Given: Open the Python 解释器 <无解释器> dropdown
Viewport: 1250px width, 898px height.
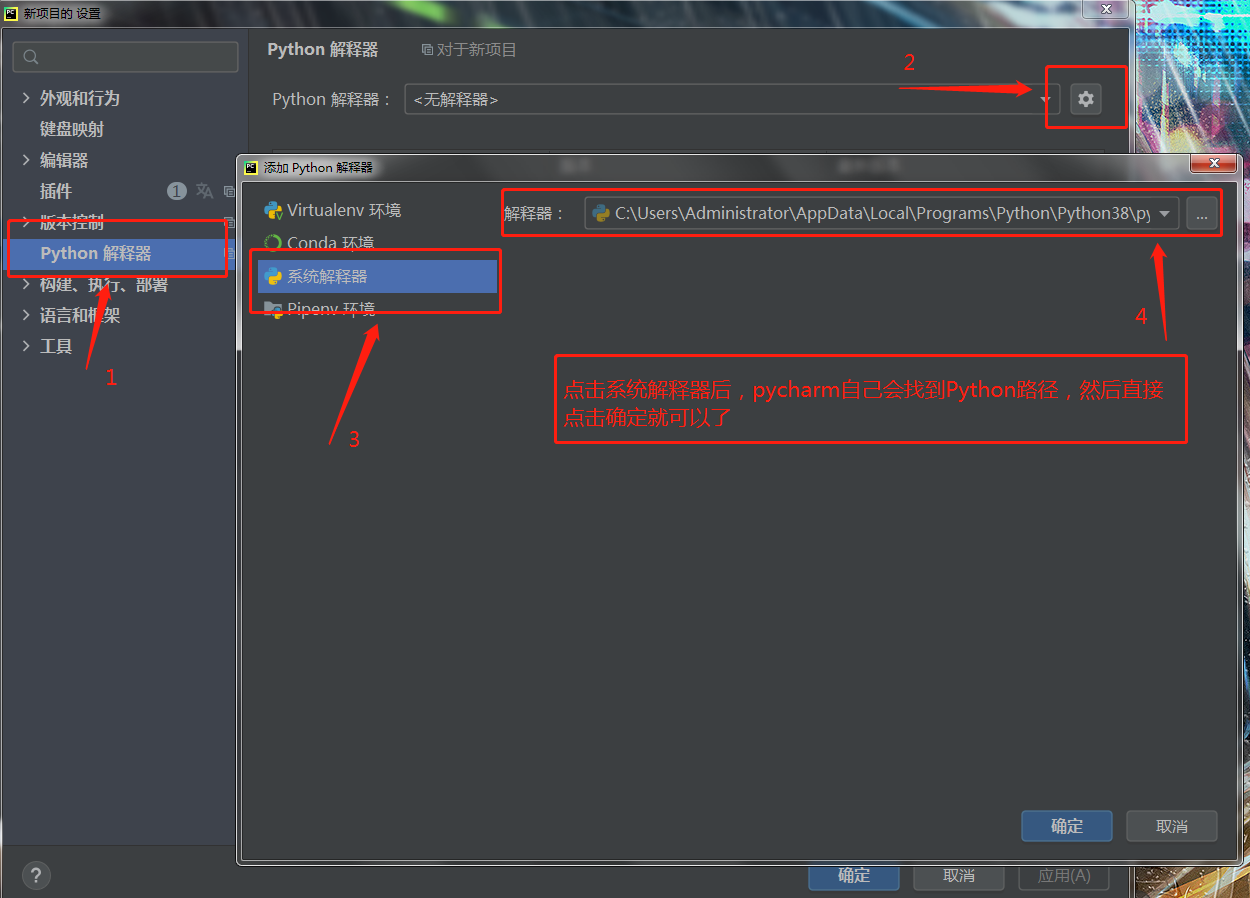Looking at the screenshot, I should pos(733,100).
